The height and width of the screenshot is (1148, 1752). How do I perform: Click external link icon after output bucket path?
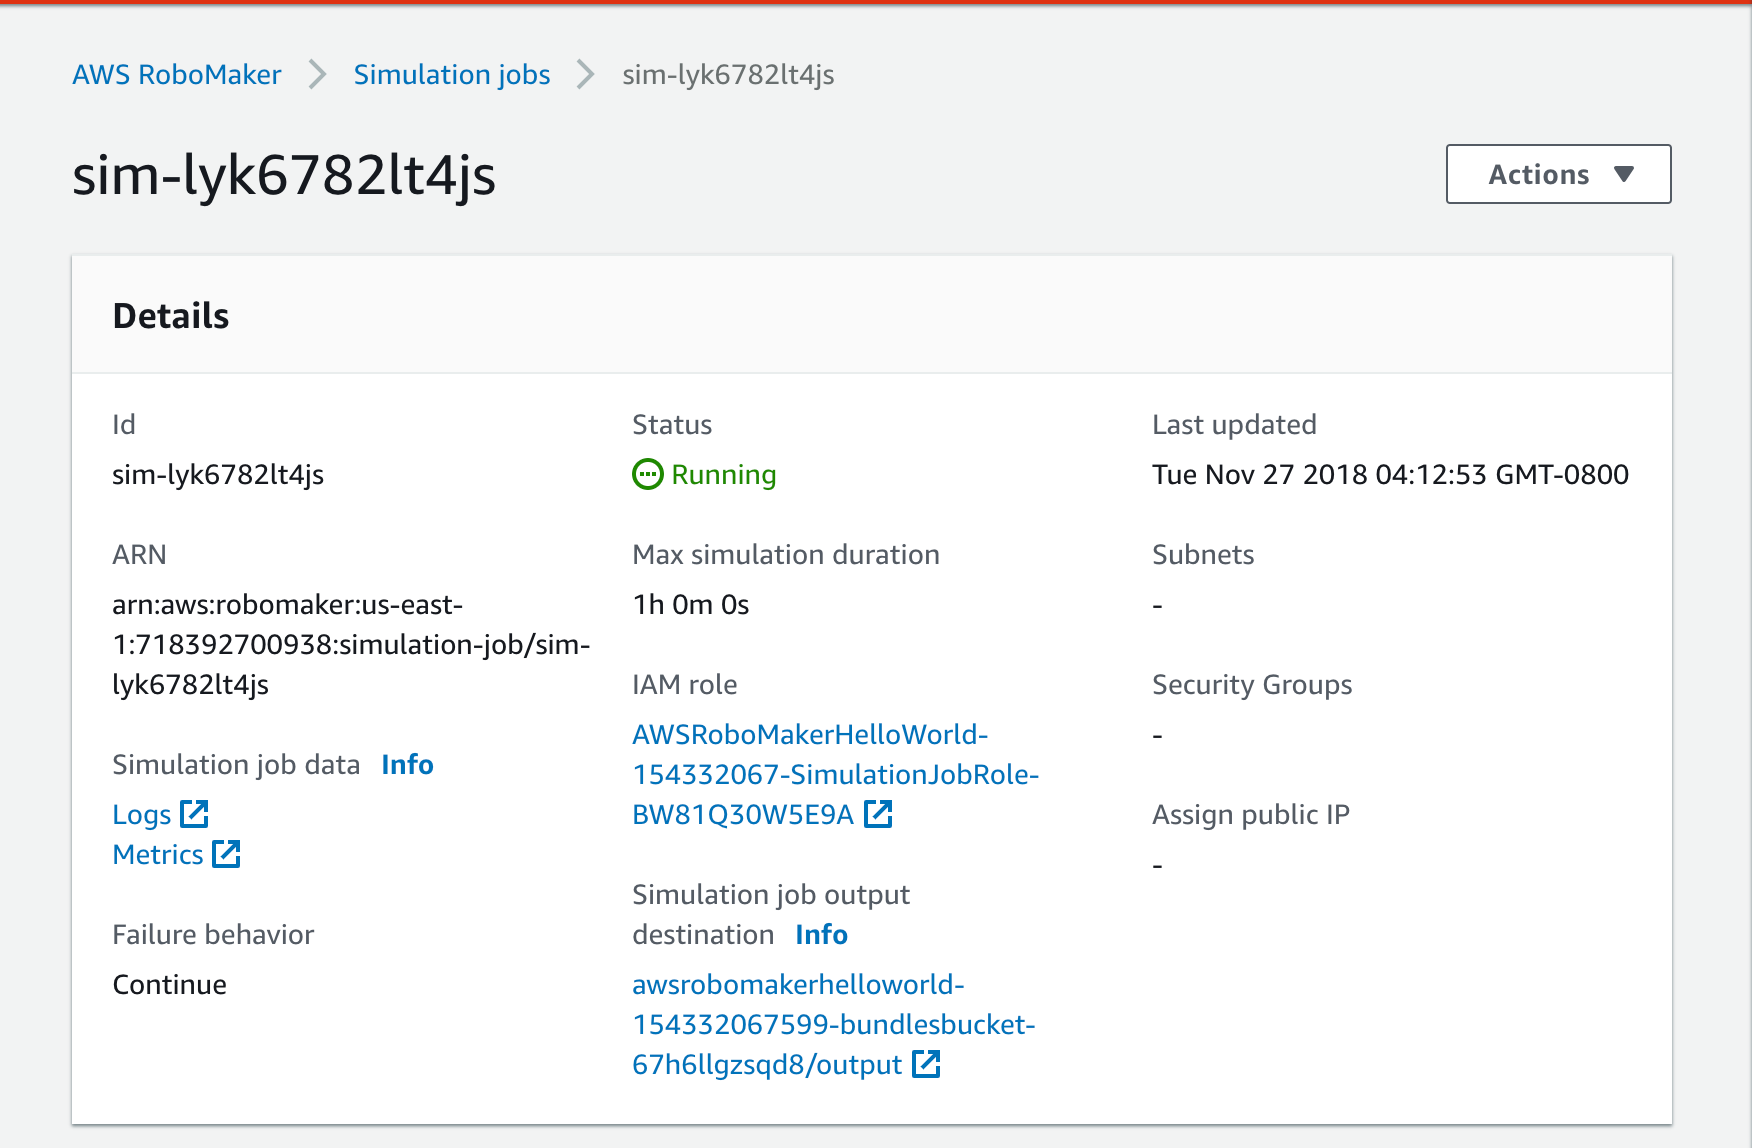point(926,1064)
